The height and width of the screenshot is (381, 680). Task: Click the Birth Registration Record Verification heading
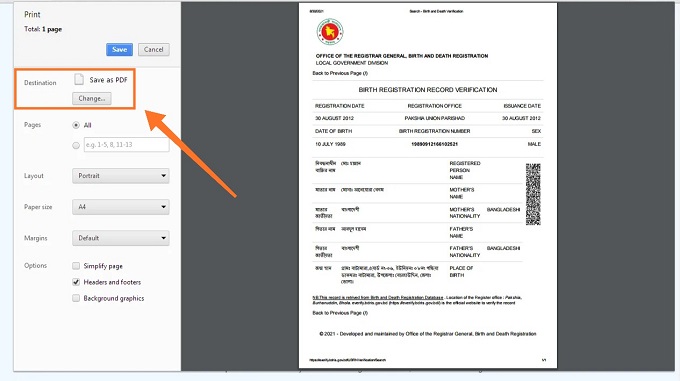coord(428,90)
